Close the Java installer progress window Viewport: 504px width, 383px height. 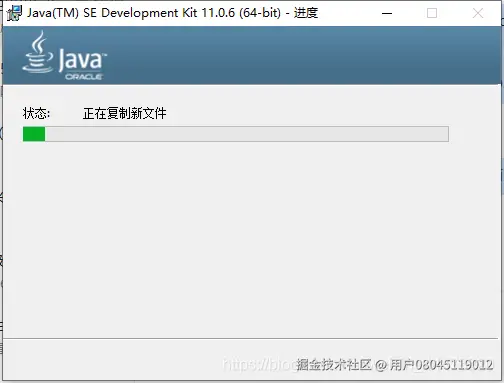pos(478,13)
